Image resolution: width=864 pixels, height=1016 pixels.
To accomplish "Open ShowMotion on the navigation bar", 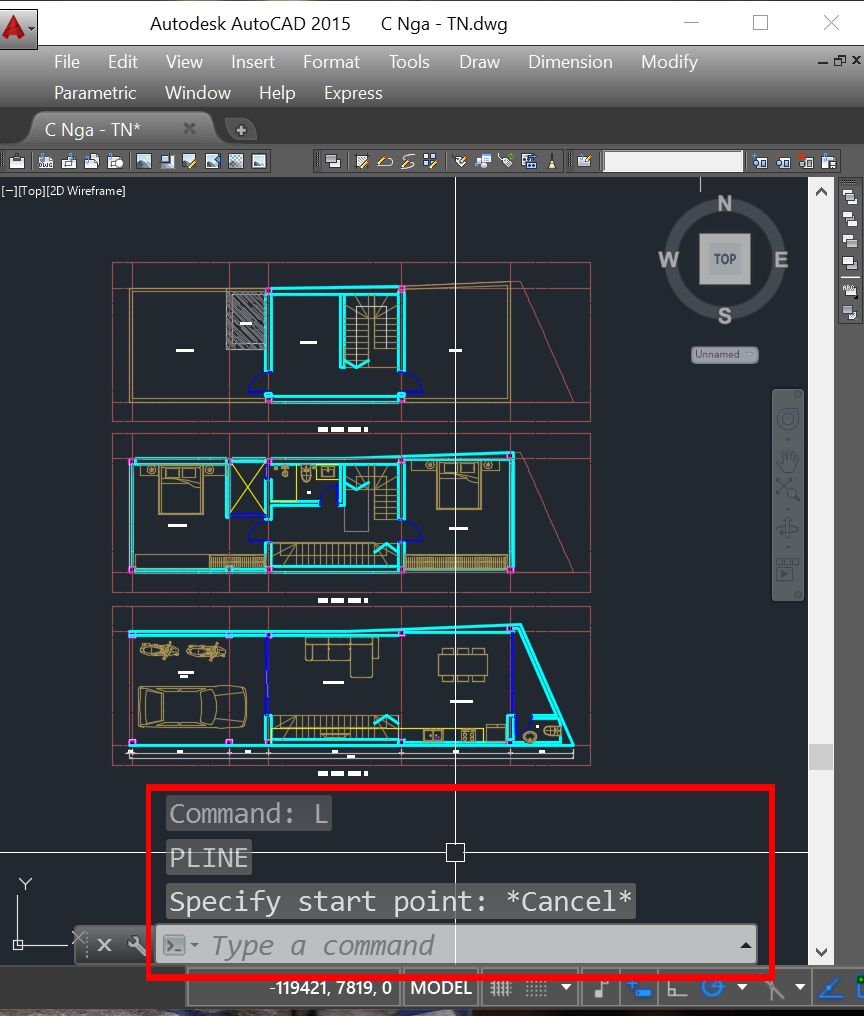I will [788, 570].
